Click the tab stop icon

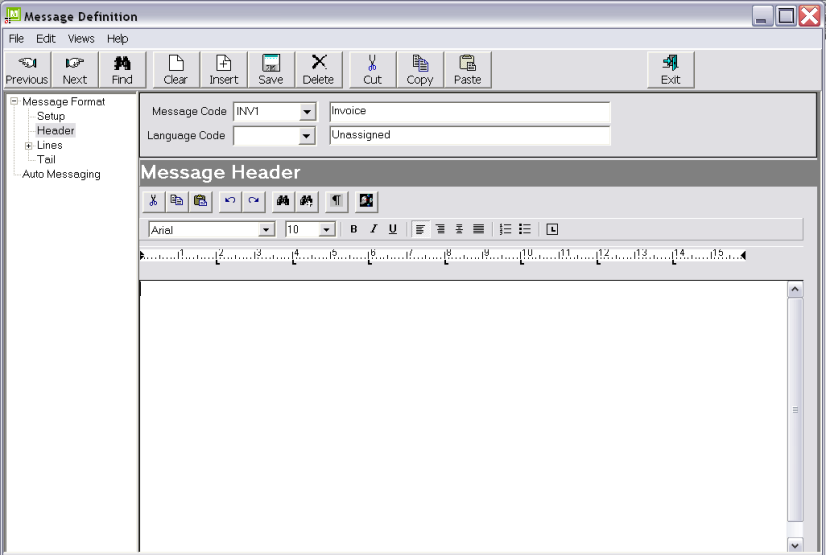pos(552,229)
